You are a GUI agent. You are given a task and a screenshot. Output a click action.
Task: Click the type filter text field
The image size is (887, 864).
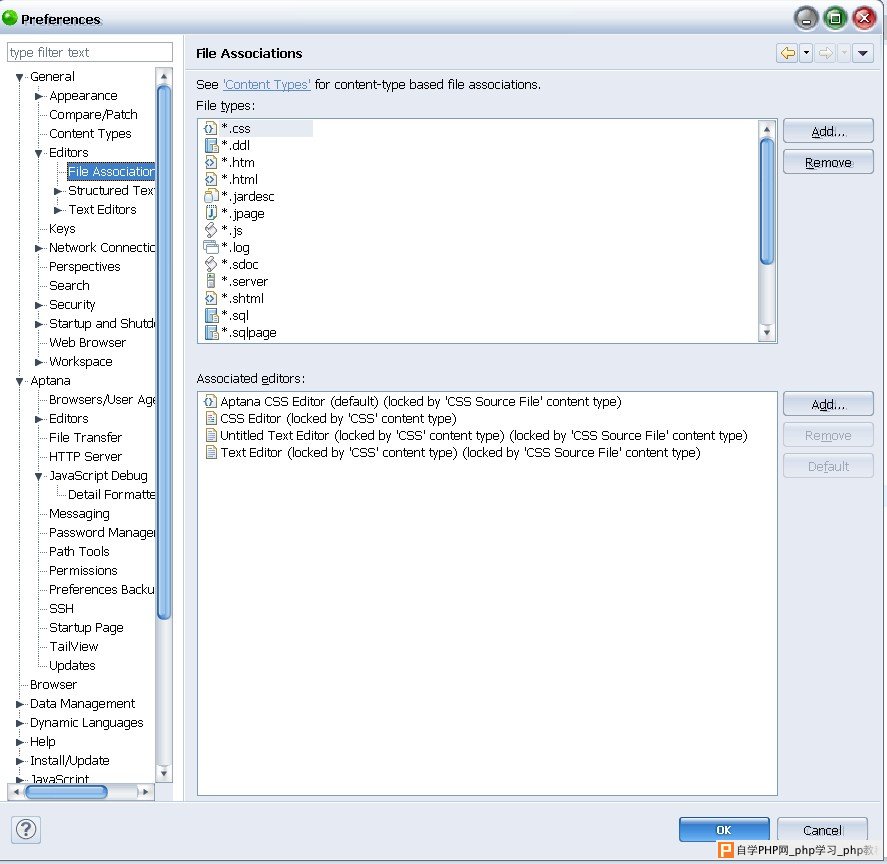pyautogui.click(x=90, y=52)
